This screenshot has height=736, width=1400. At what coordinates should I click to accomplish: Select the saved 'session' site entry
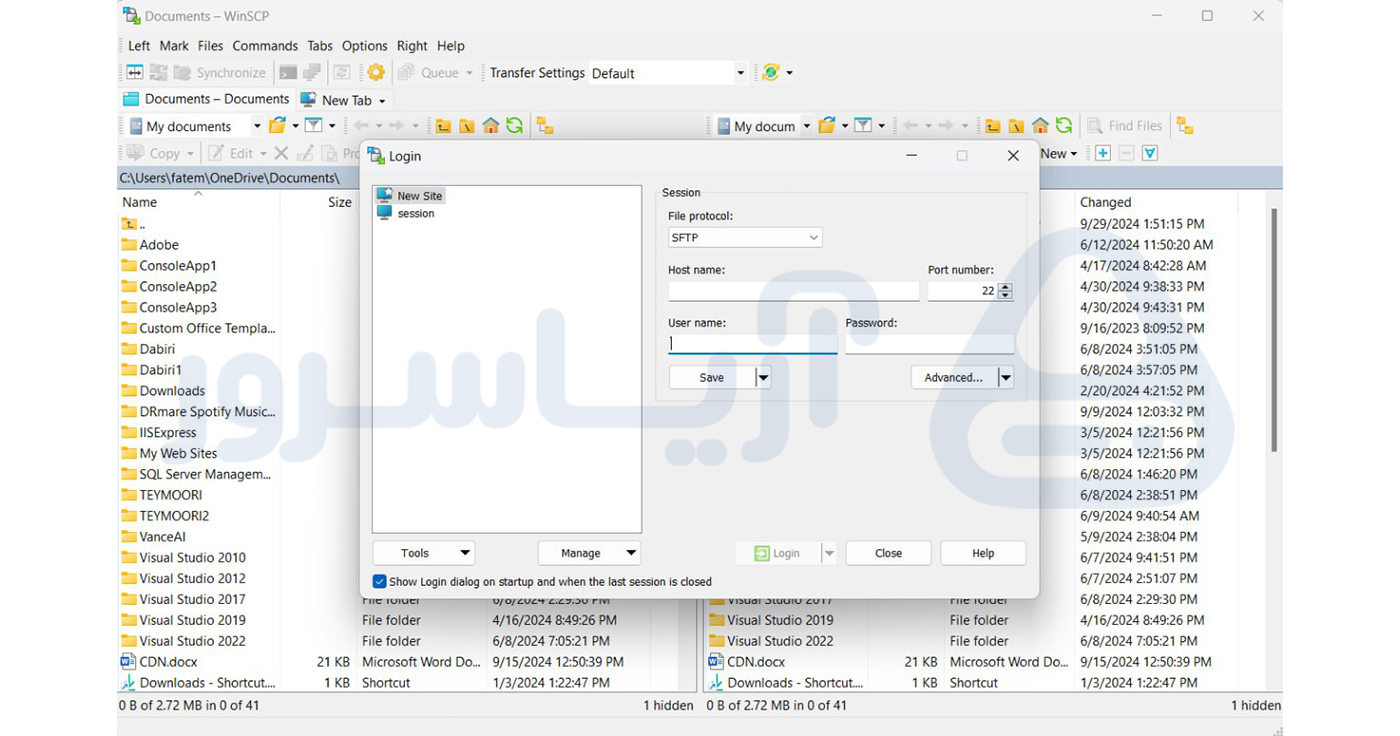(x=405, y=213)
